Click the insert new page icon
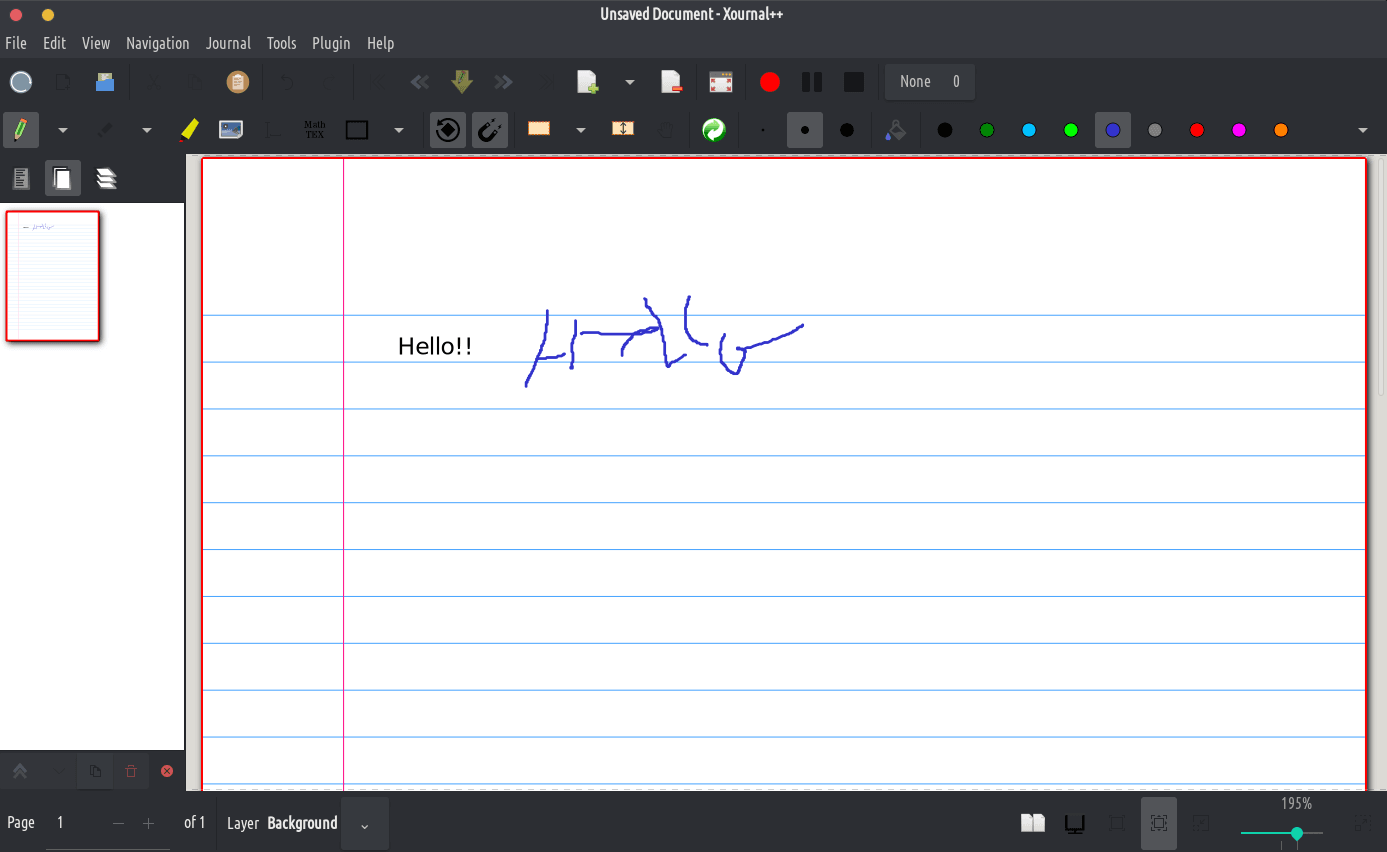Image resolution: width=1387 pixels, height=852 pixels. (587, 82)
